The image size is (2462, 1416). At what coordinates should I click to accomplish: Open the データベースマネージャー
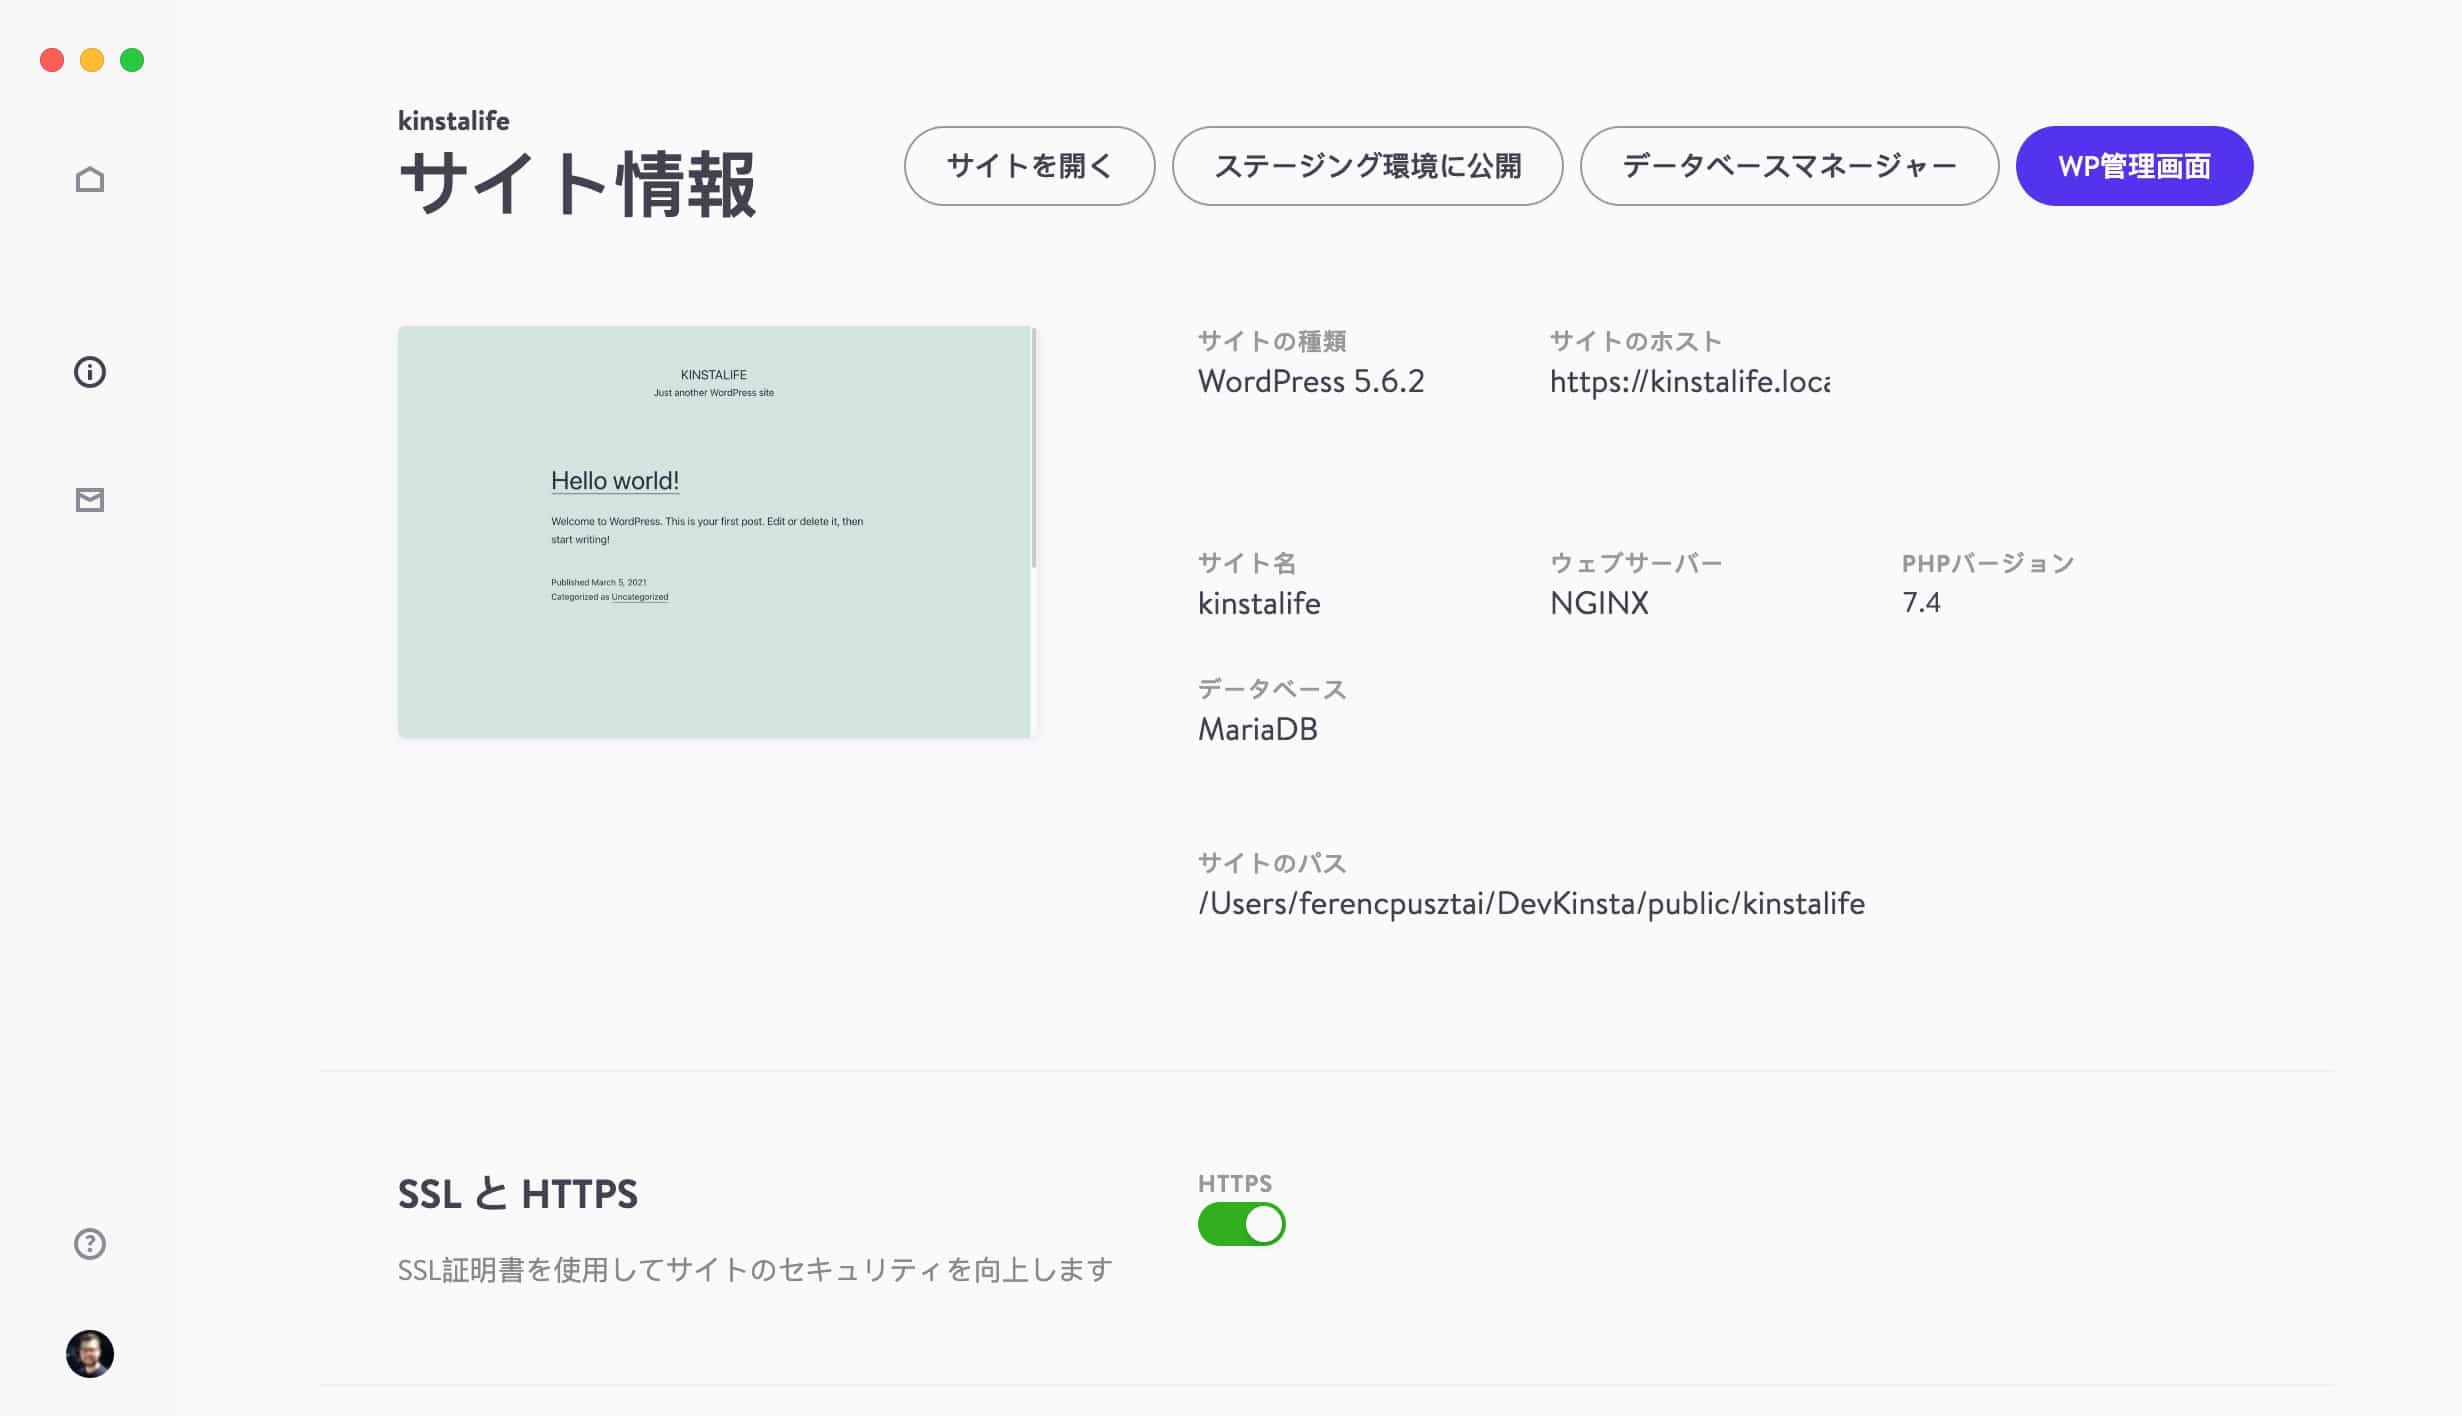[1788, 166]
